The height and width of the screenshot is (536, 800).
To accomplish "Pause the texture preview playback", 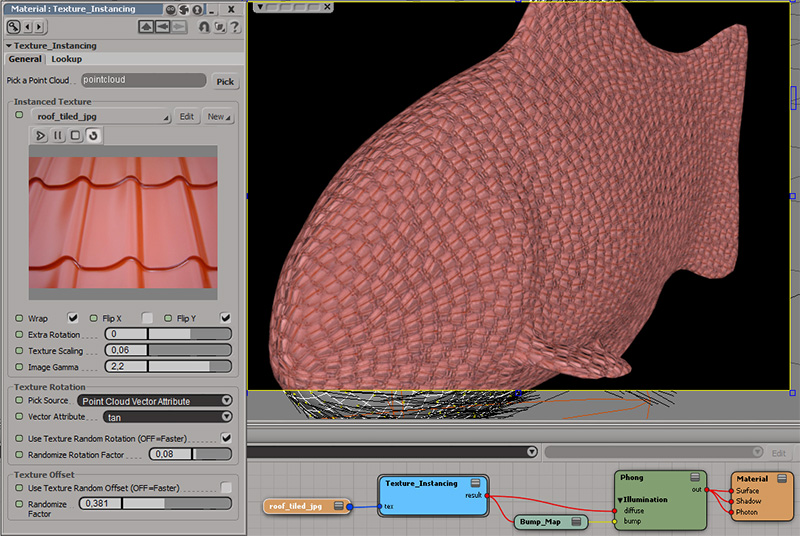I will tap(58, 135).
